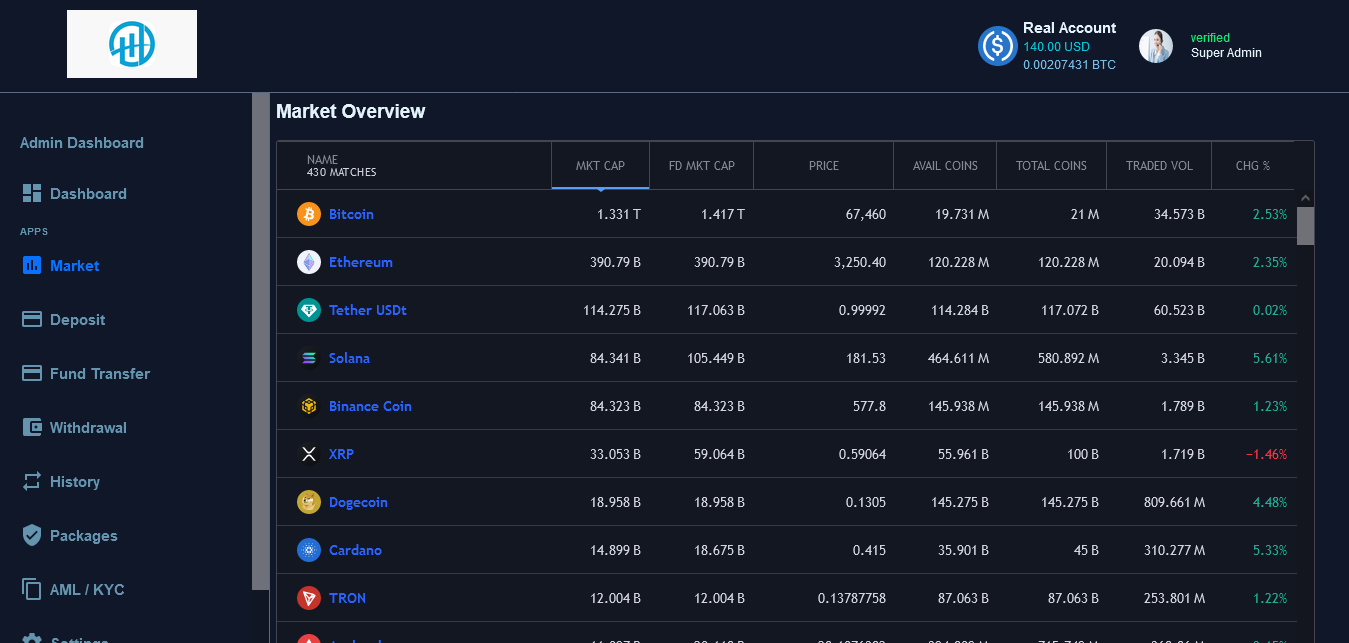Screen dimensions: 1349x643
Task: Open the Fund Transfer page
Action: click(x=99, y=374)
